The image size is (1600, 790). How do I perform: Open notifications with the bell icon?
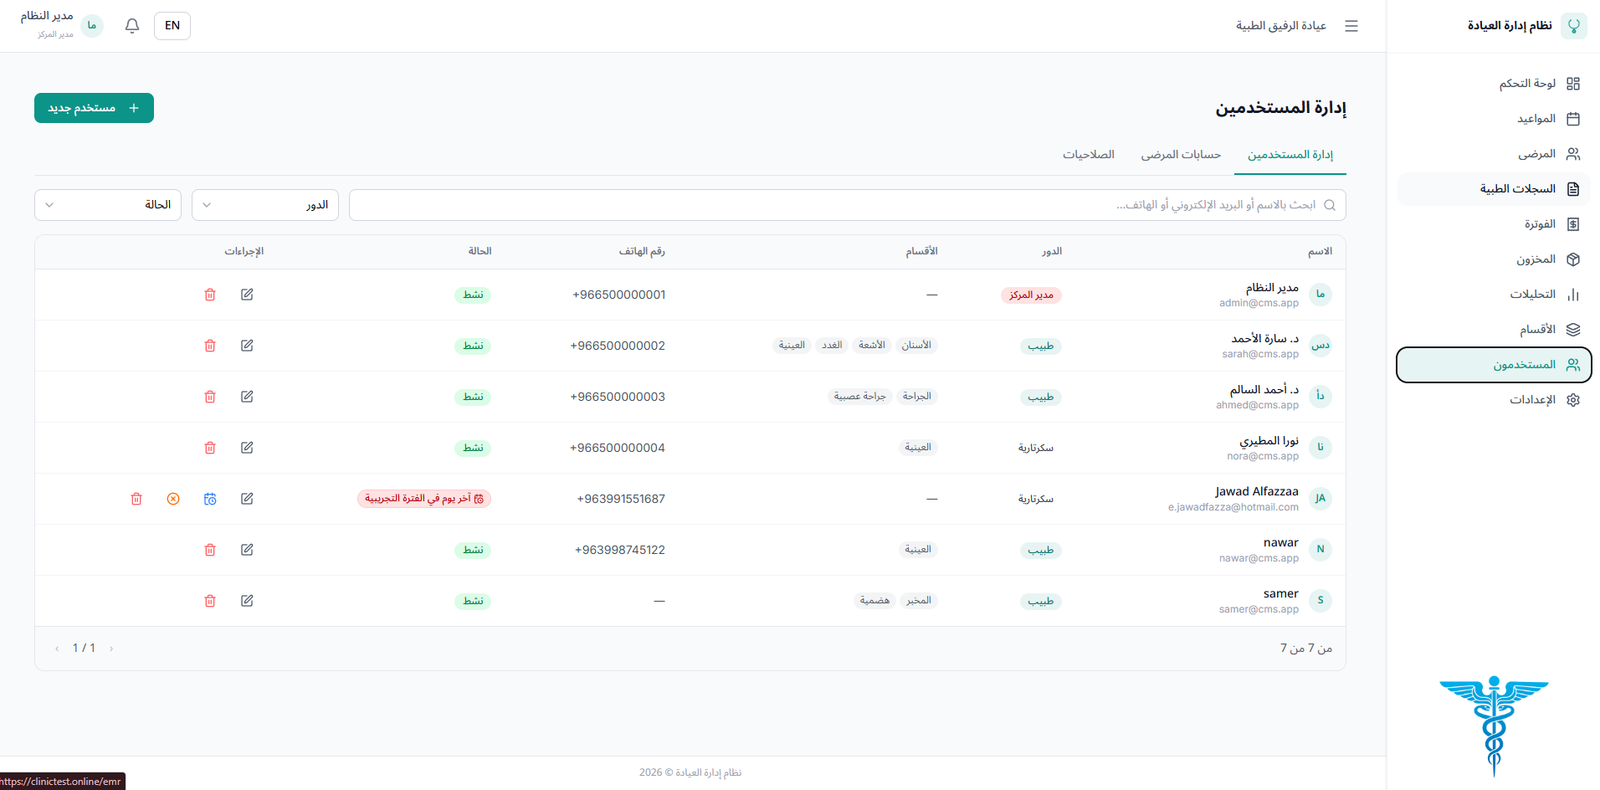(x=132, y=26)
